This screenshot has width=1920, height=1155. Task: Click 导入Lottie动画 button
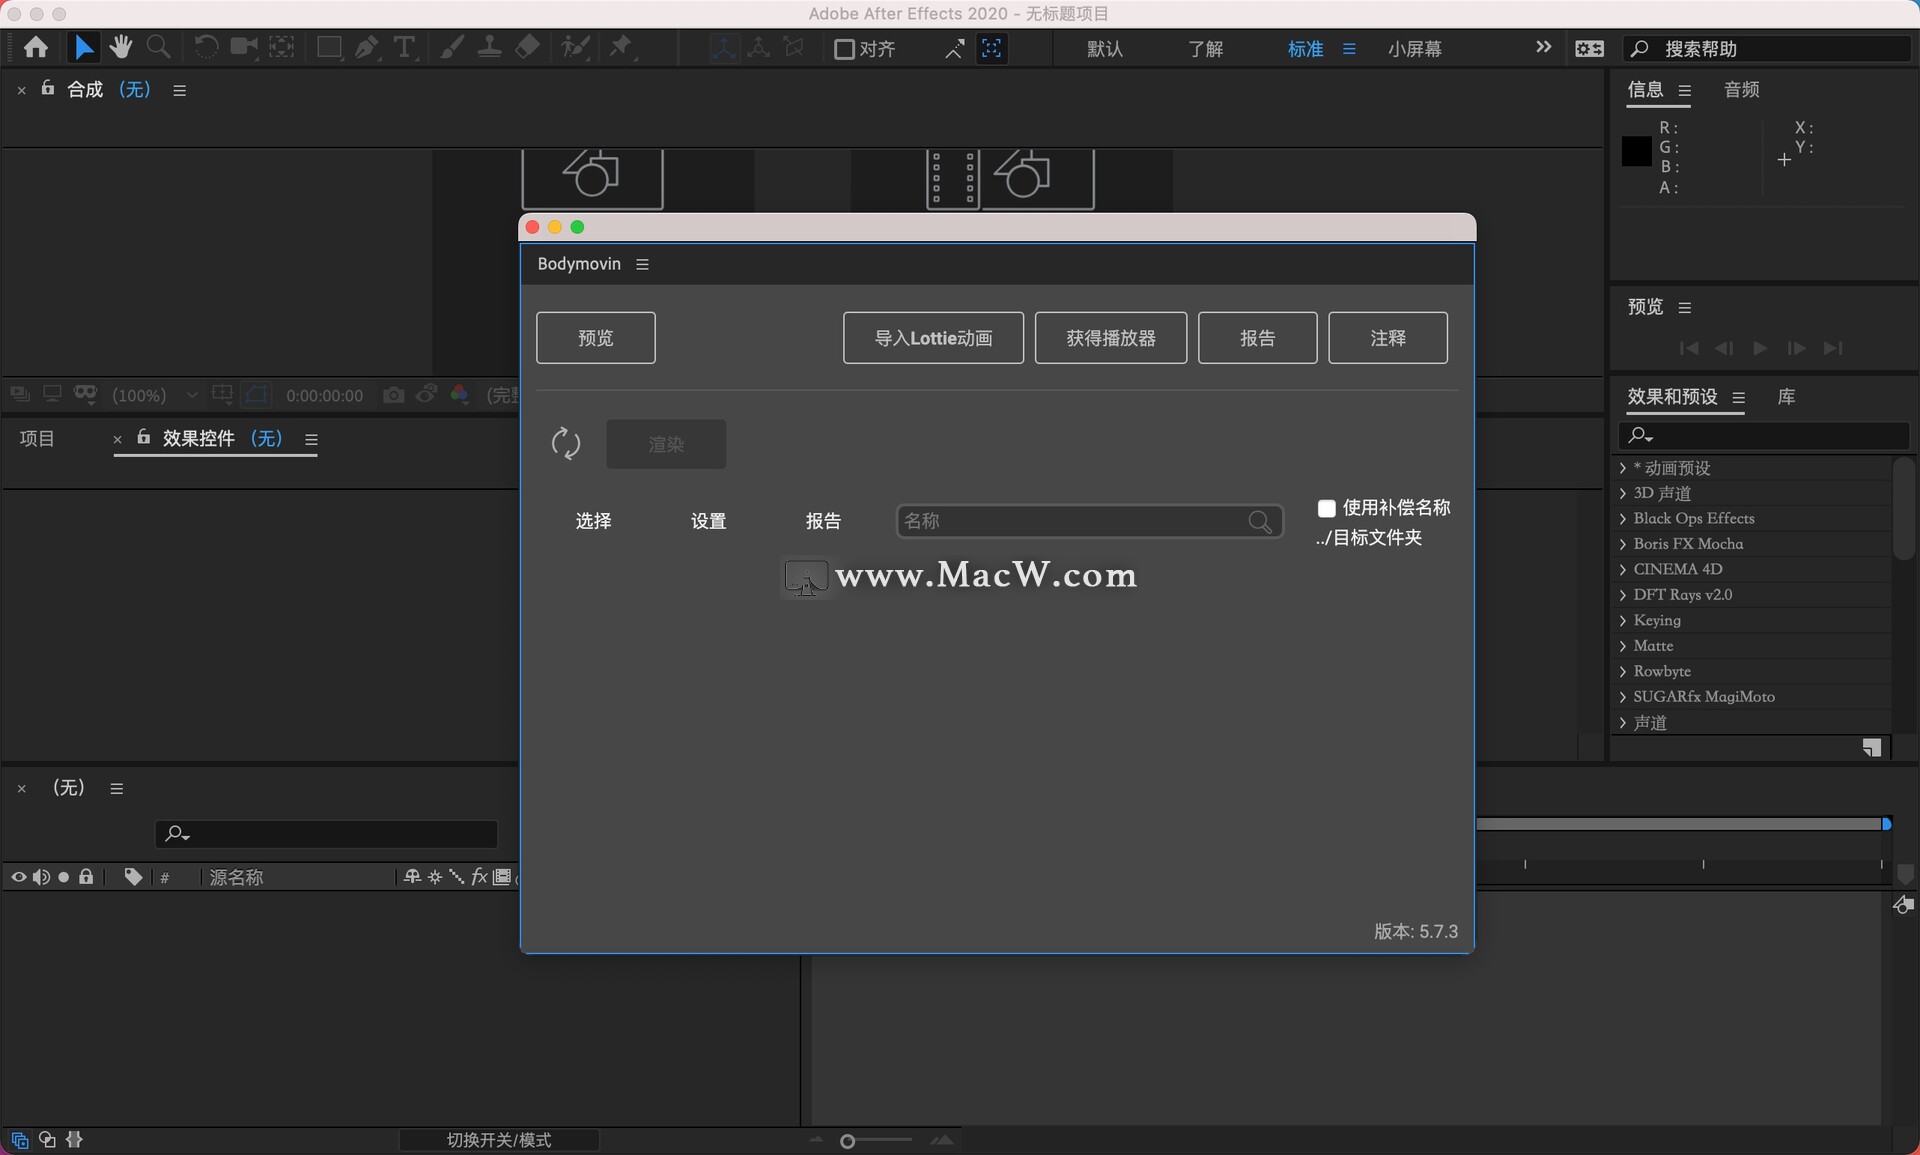[933, 337]
